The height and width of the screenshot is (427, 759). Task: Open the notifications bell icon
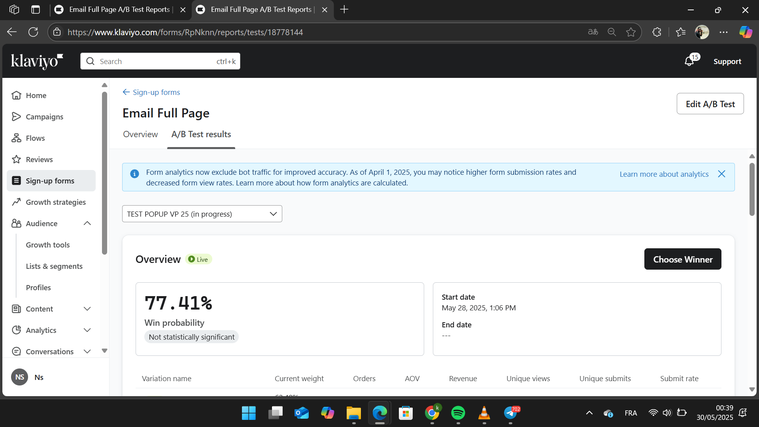pyautogui.click(x=689, y=61)
